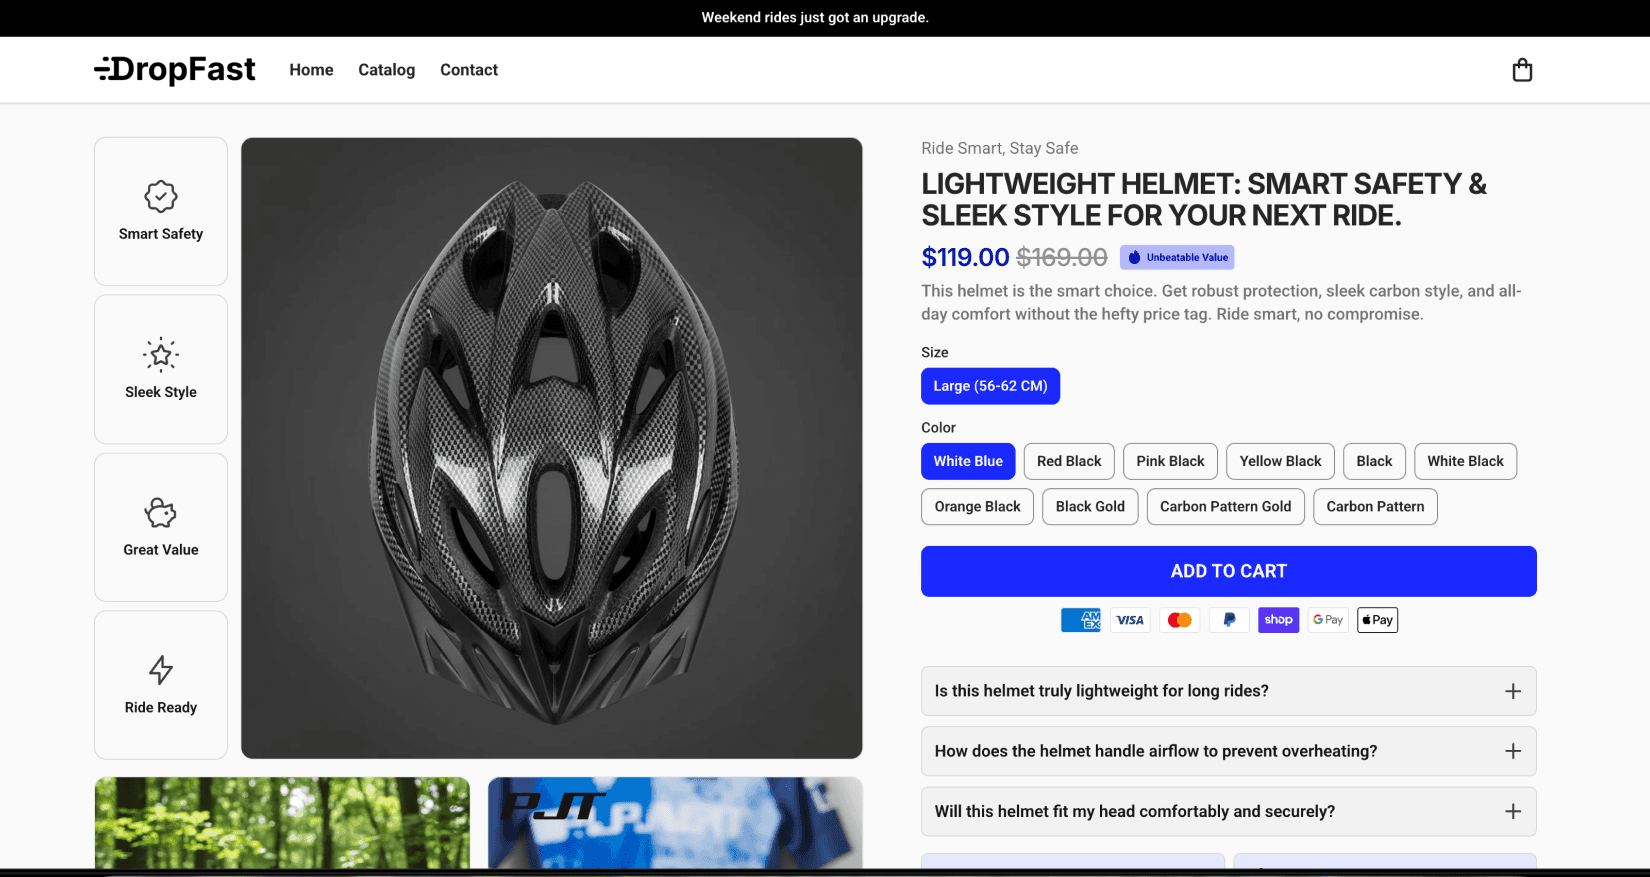
Task: Expand the comfortable fit FAQ question
Action: [1228, 811]
